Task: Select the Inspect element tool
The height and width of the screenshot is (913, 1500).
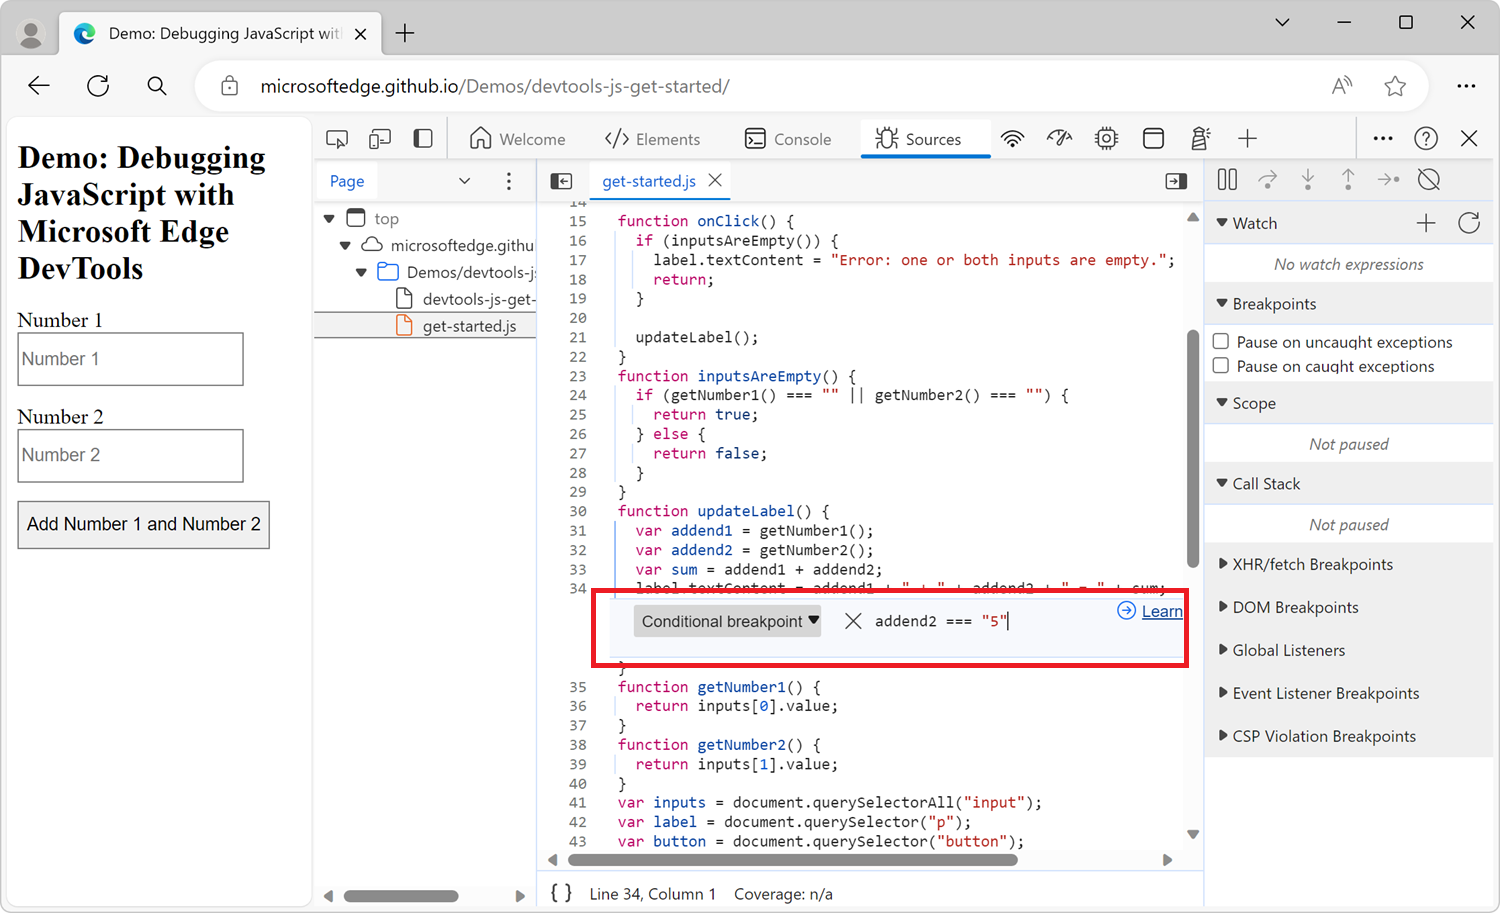Action: point(336,138)
